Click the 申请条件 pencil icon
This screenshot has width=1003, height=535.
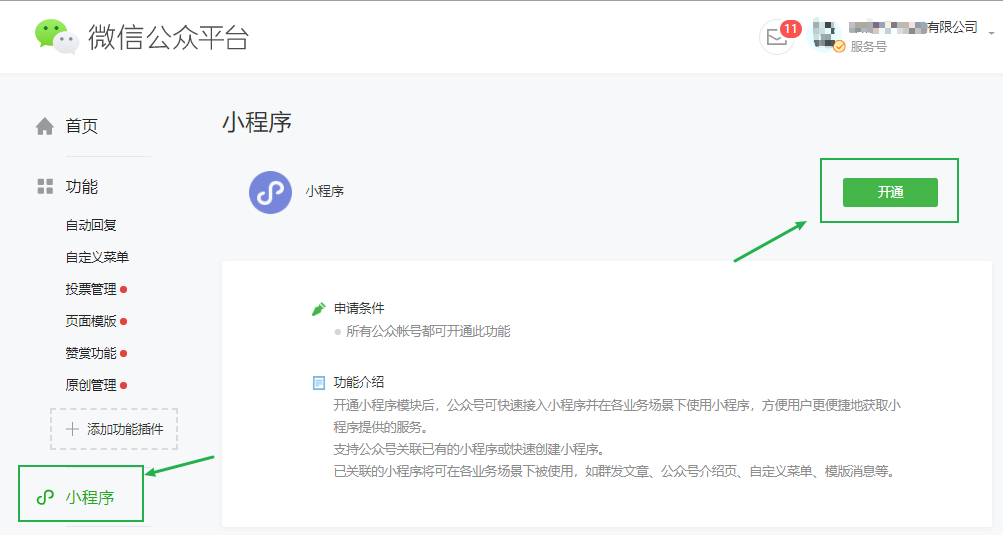(x=319, y=309)
